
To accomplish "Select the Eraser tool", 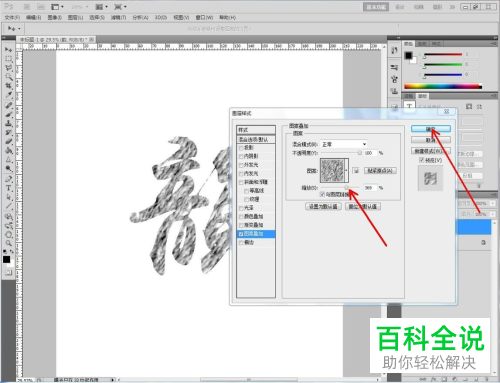I will click(x=8, y=141).
